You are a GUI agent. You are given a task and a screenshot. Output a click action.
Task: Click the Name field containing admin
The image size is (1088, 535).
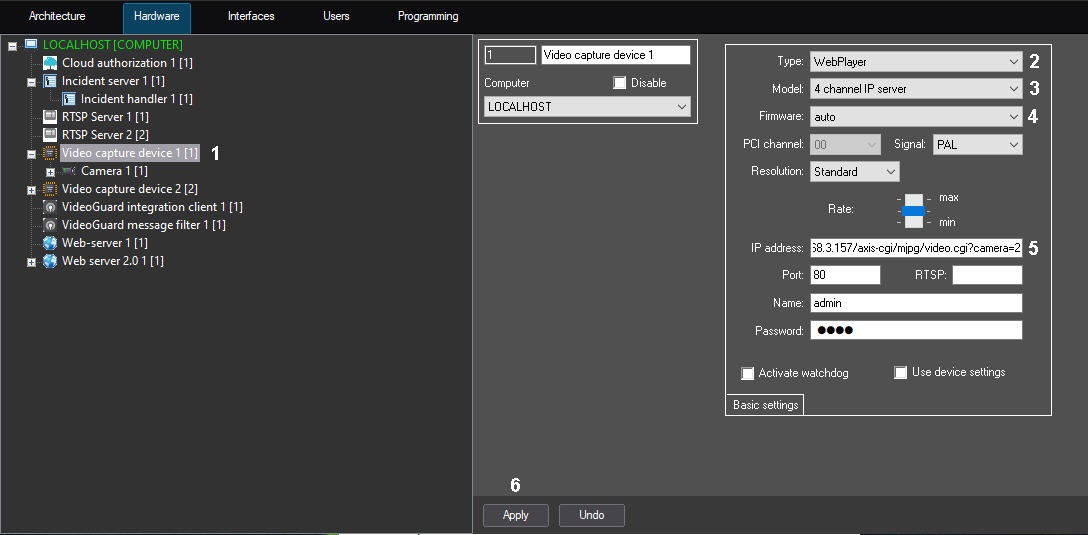click(x=916, y=303)
